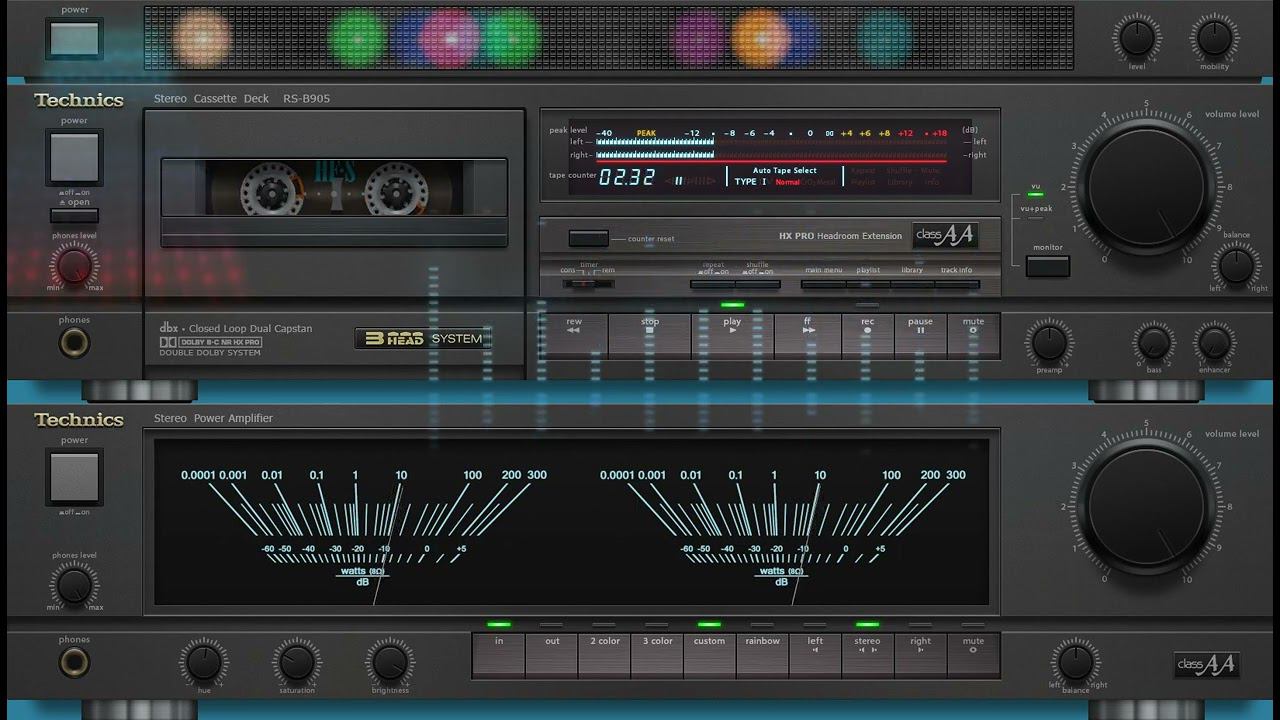Viewport: 1280px width, 720px height.
Task: Click the amplifier phones level knob
Action: click(74, 586)
